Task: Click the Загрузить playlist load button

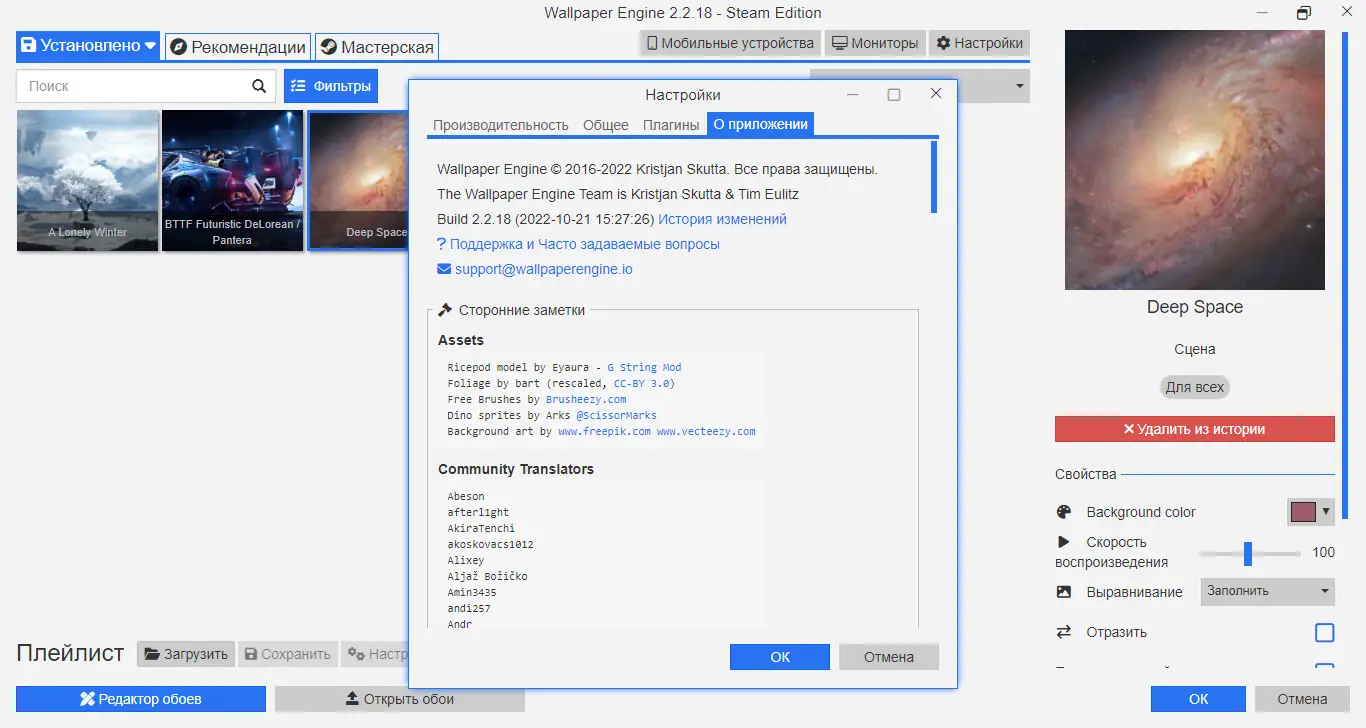Action: pos(186,654)
